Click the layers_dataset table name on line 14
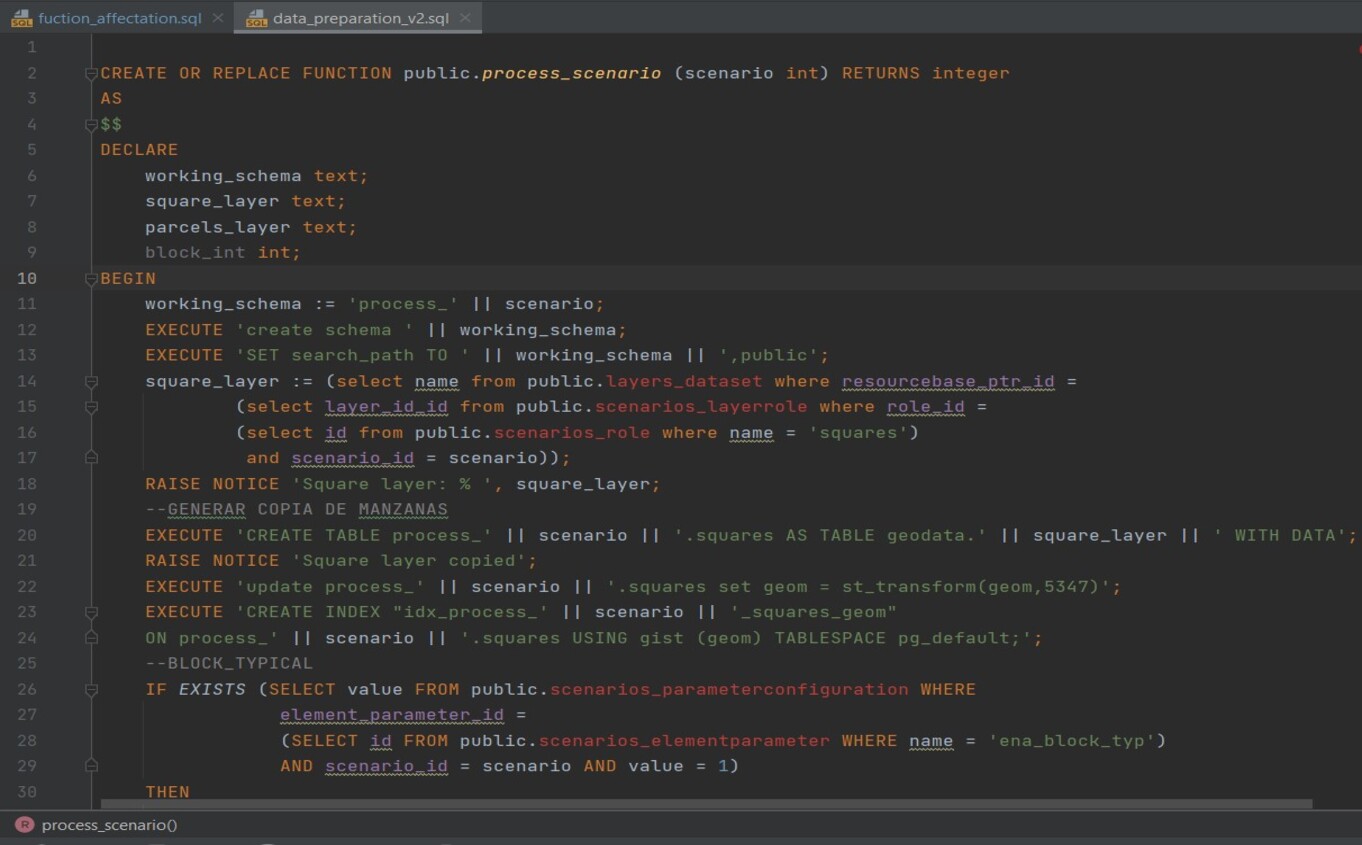1362x845 pixels. (684, 381)
